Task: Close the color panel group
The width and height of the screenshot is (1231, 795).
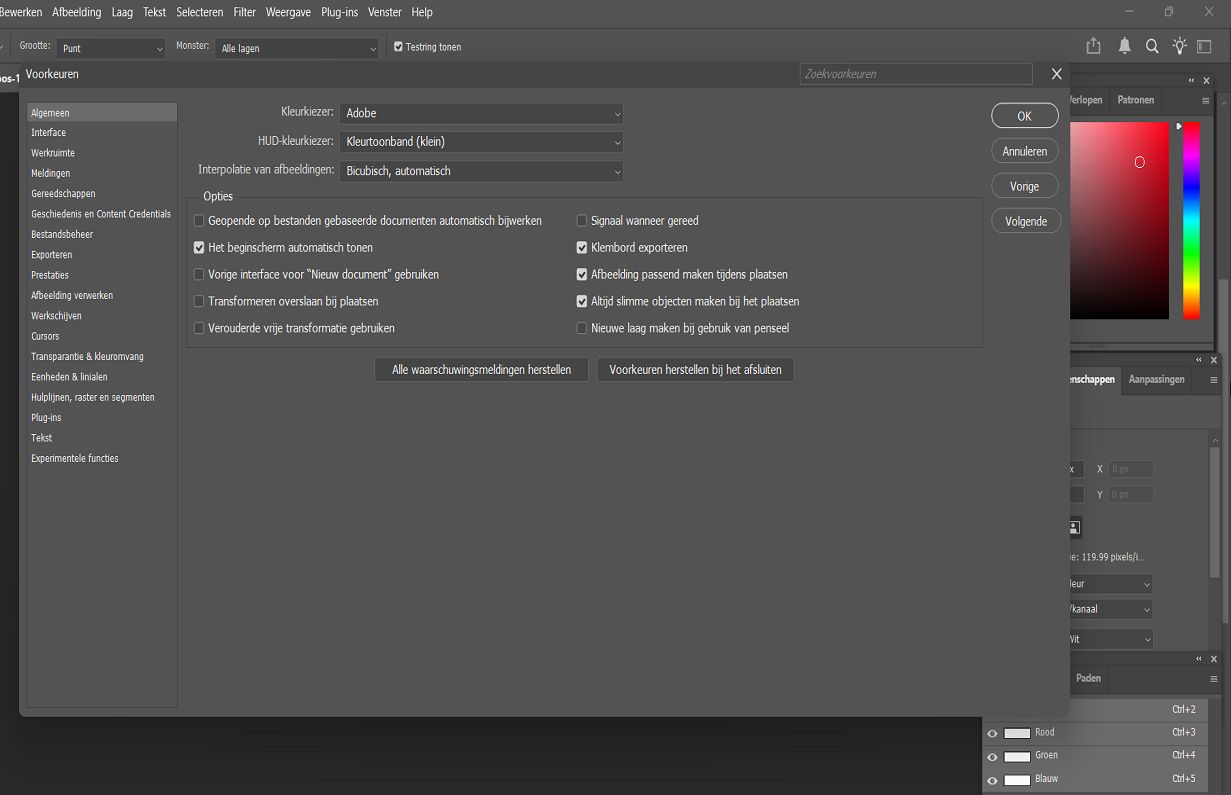Action: (1206, 80)
